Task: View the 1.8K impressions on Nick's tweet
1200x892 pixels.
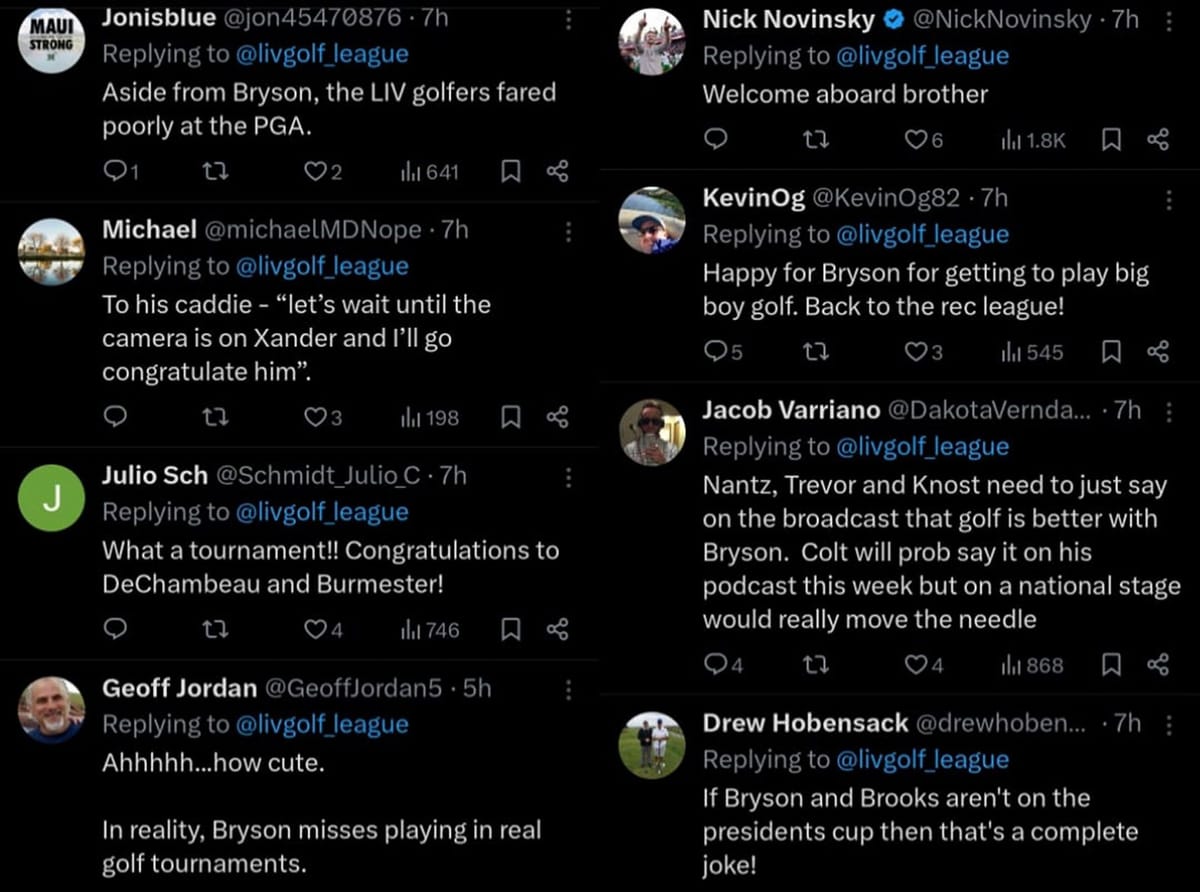Action: [x=1032, y=141]
